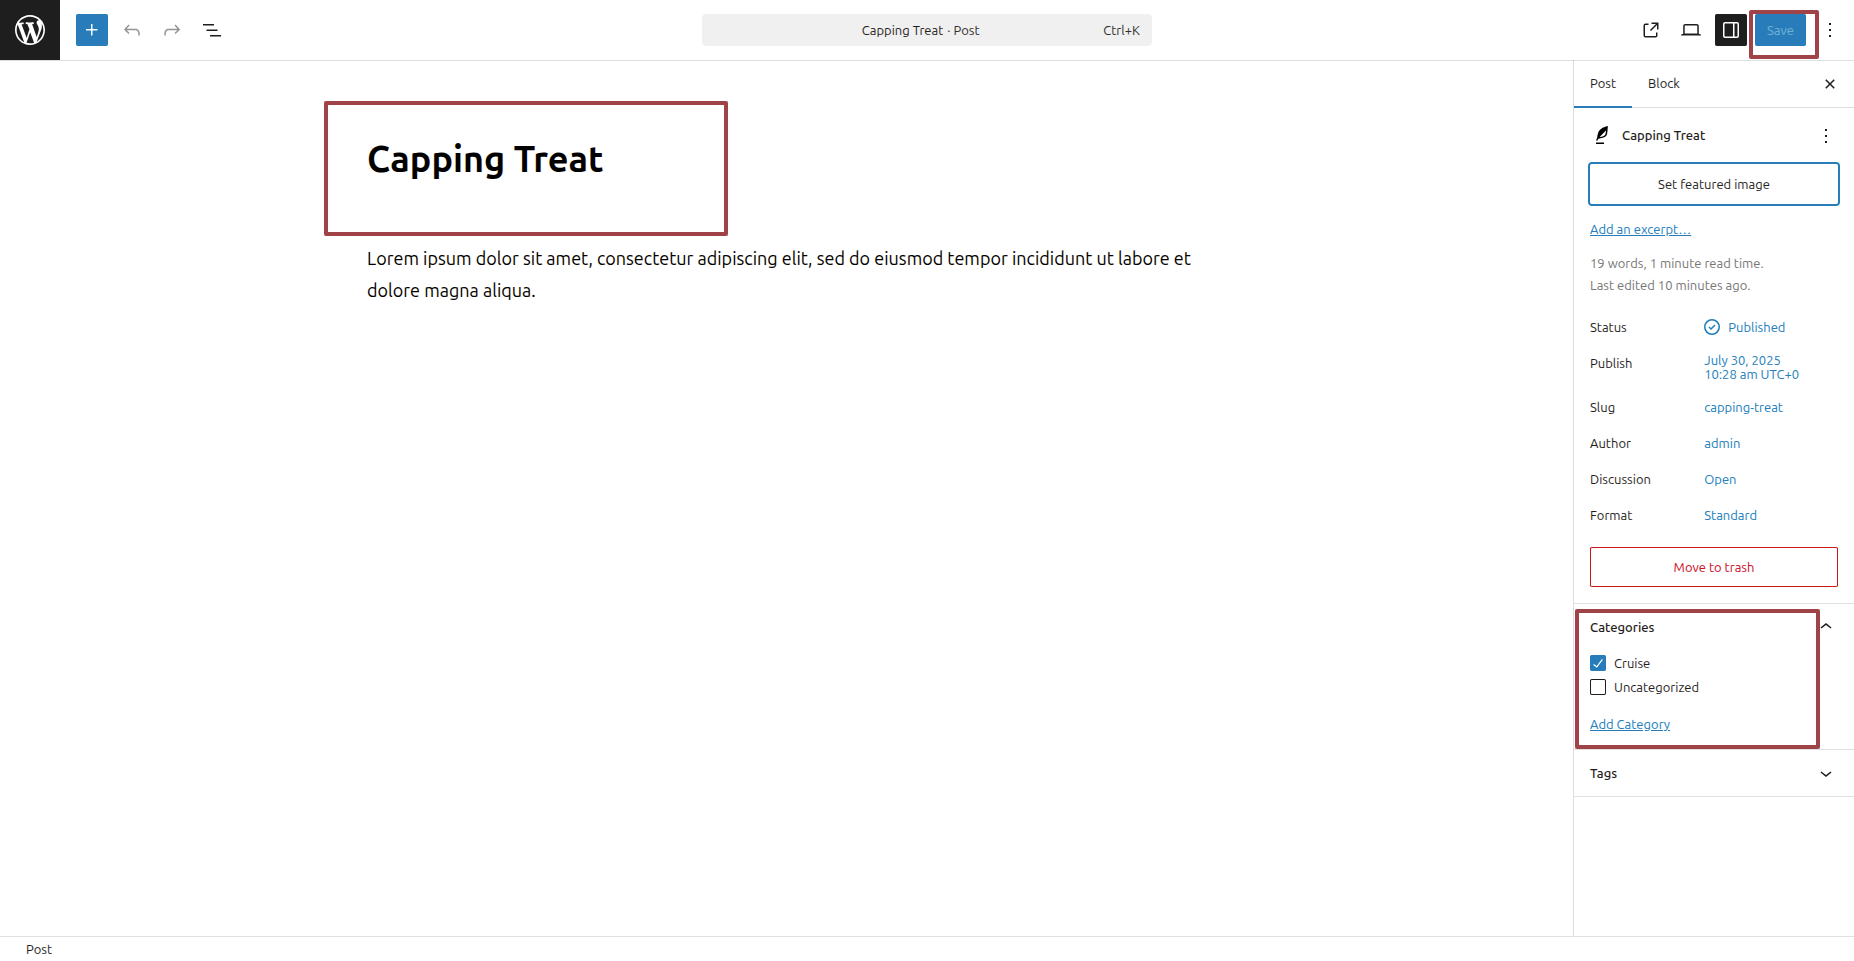The width and height of the screenshot is (1854, 961).
Task: Click the Redo arrow icon
Action: 172,30
